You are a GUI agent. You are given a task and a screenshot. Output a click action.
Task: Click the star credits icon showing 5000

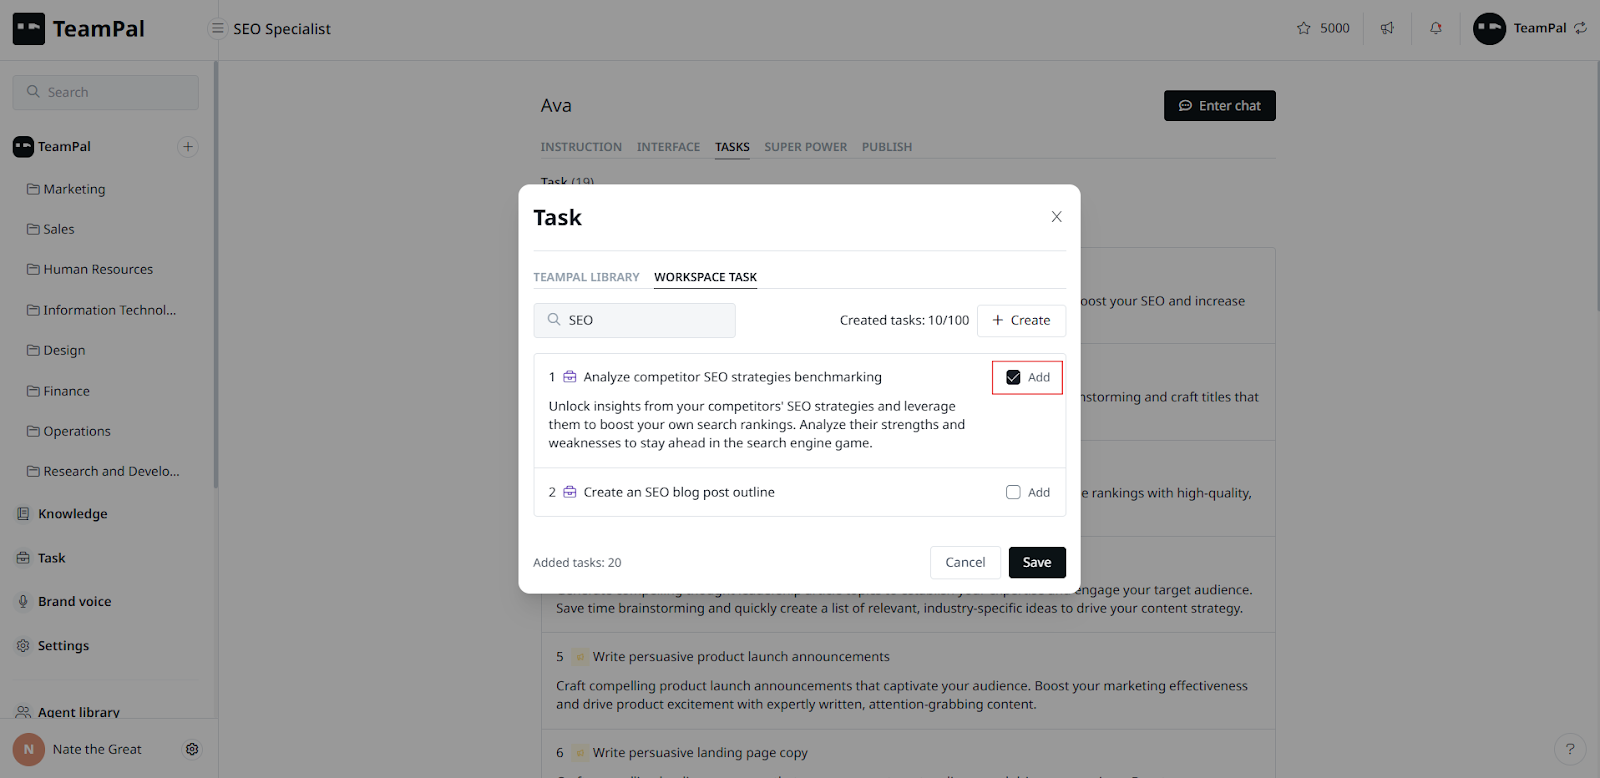coord(1303,28)
